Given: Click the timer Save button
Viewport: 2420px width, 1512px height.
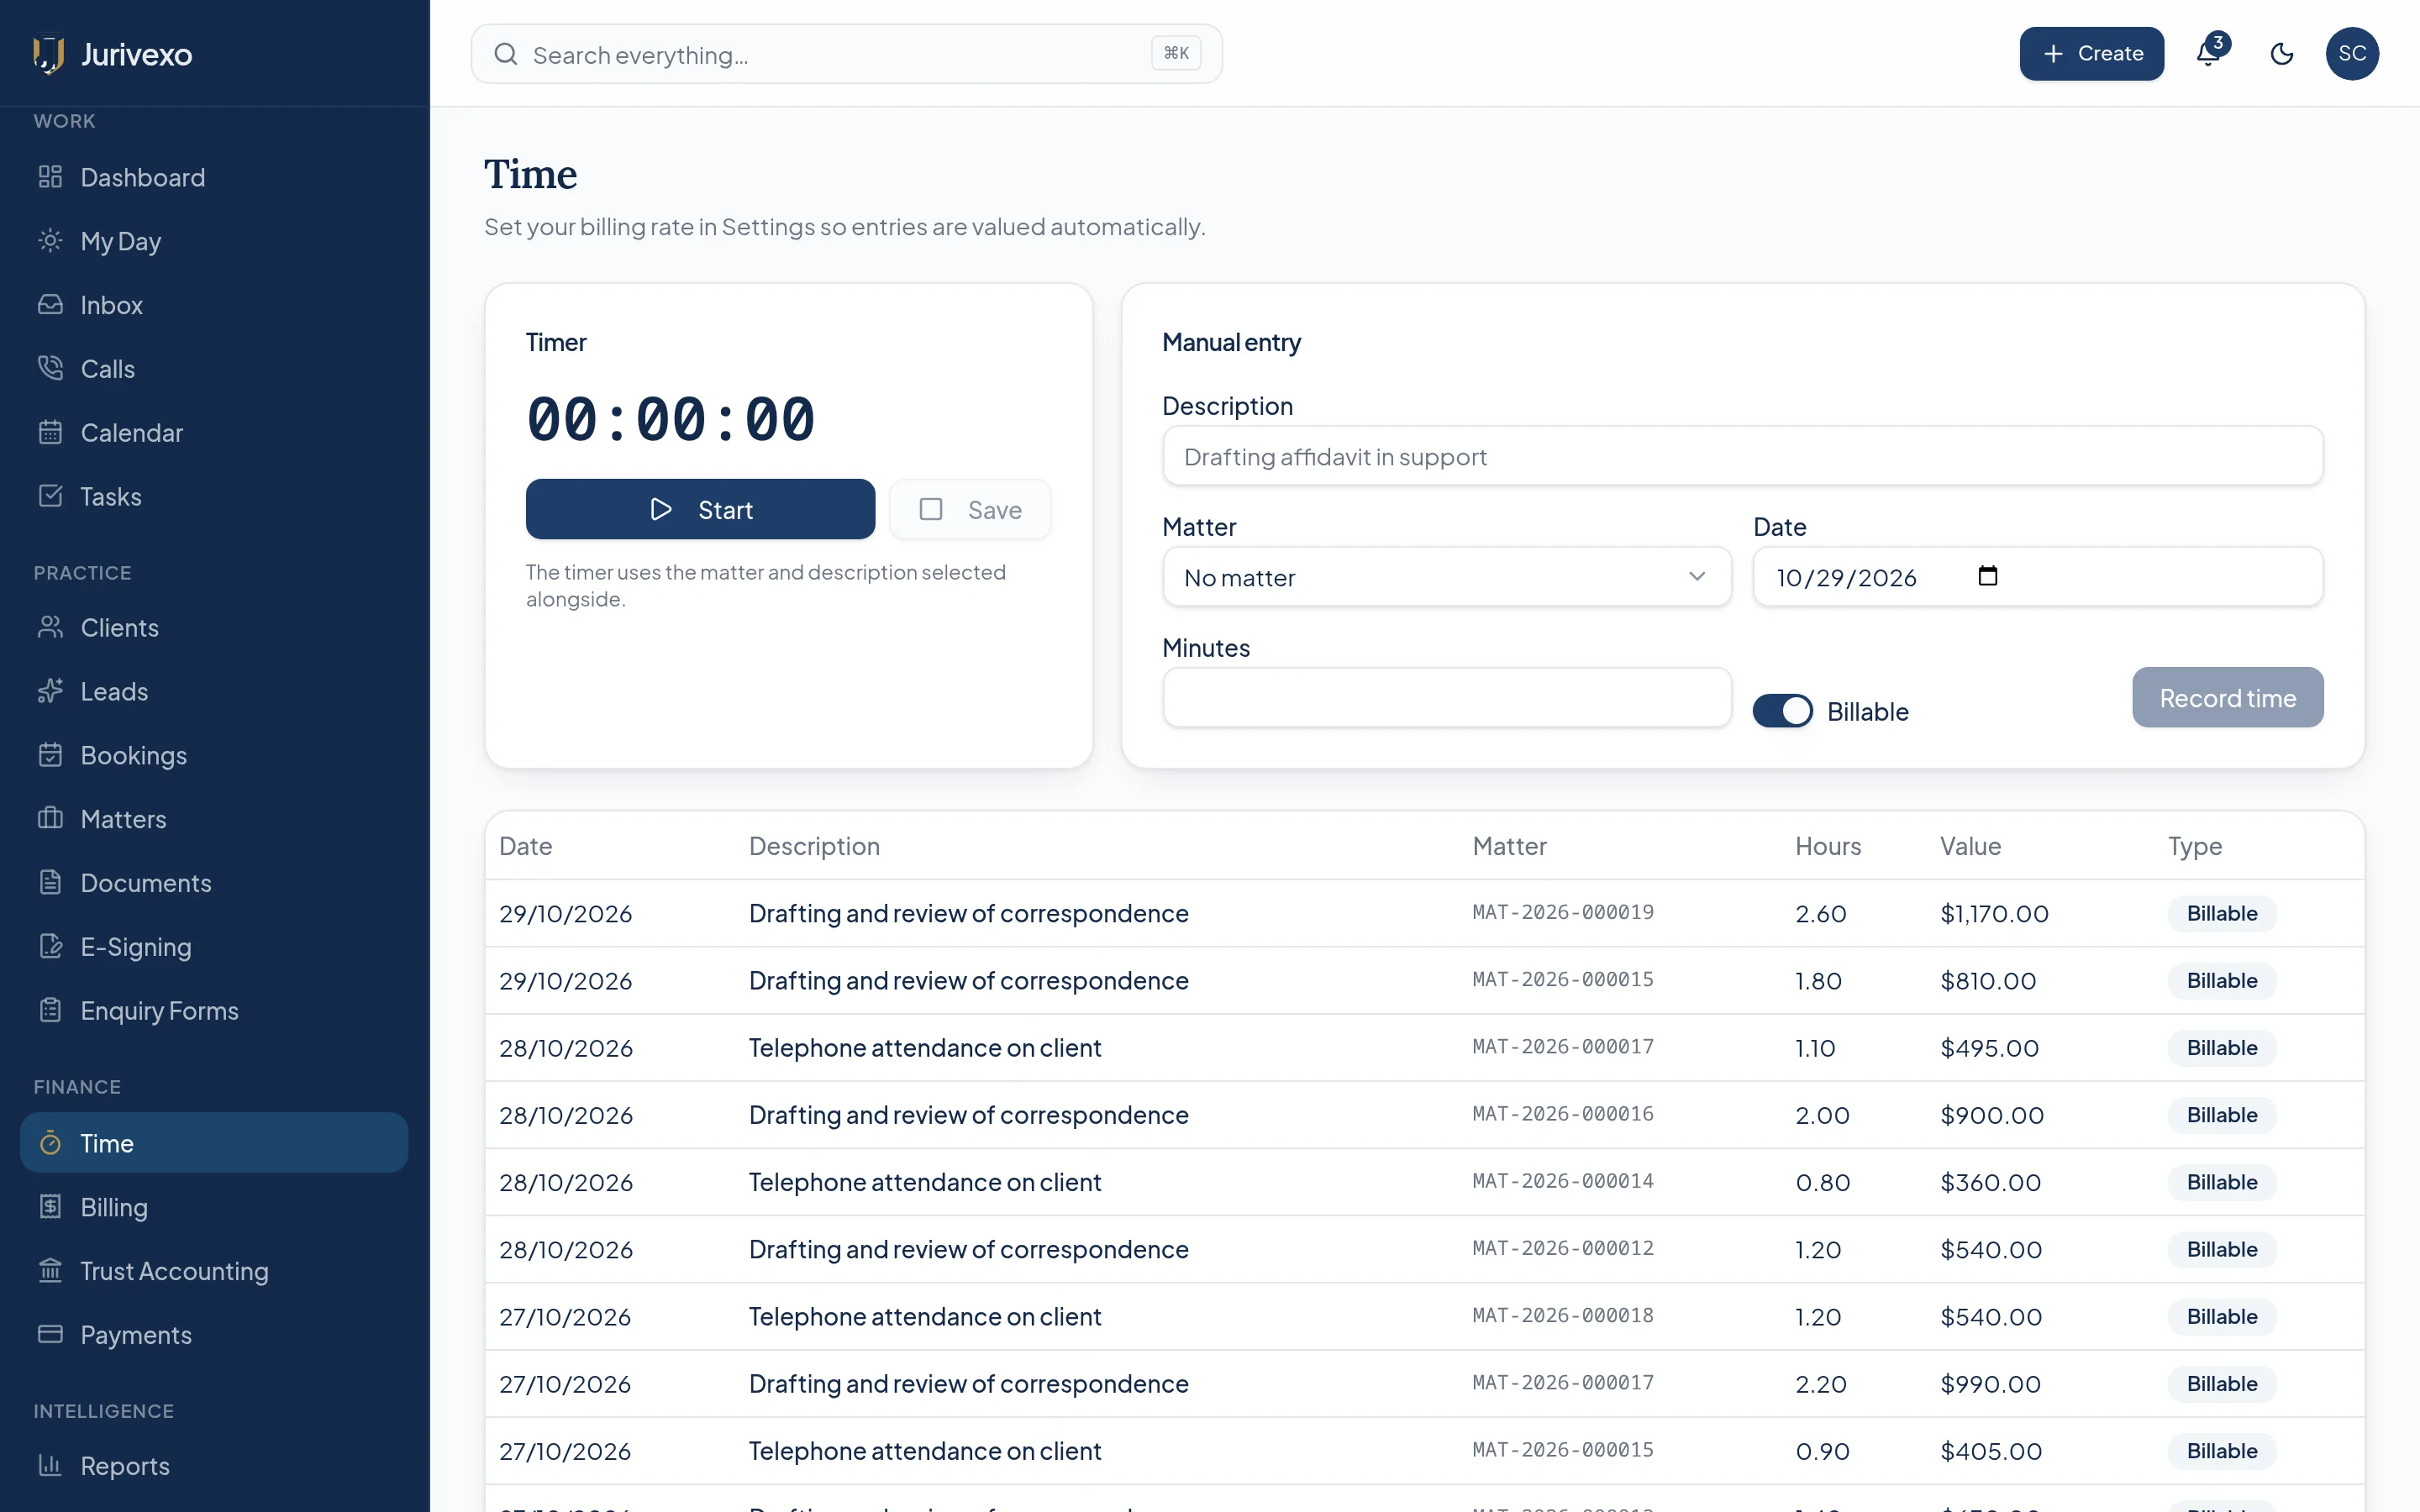Looking at the screenshot, I should [970, 510].
